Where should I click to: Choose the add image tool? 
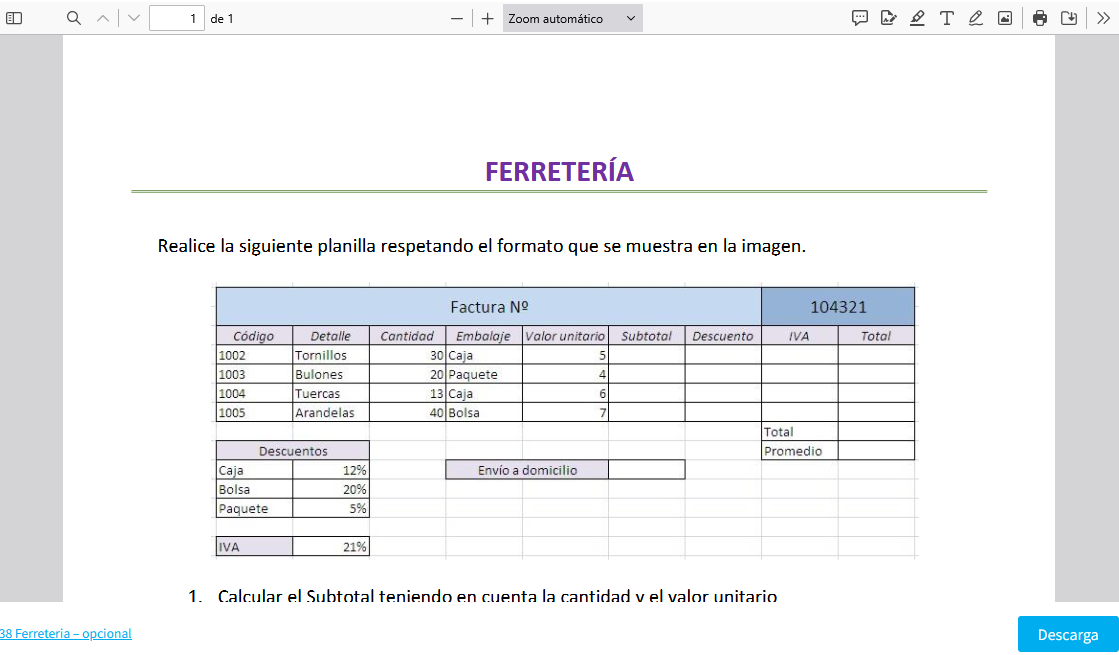point(1004,18)
